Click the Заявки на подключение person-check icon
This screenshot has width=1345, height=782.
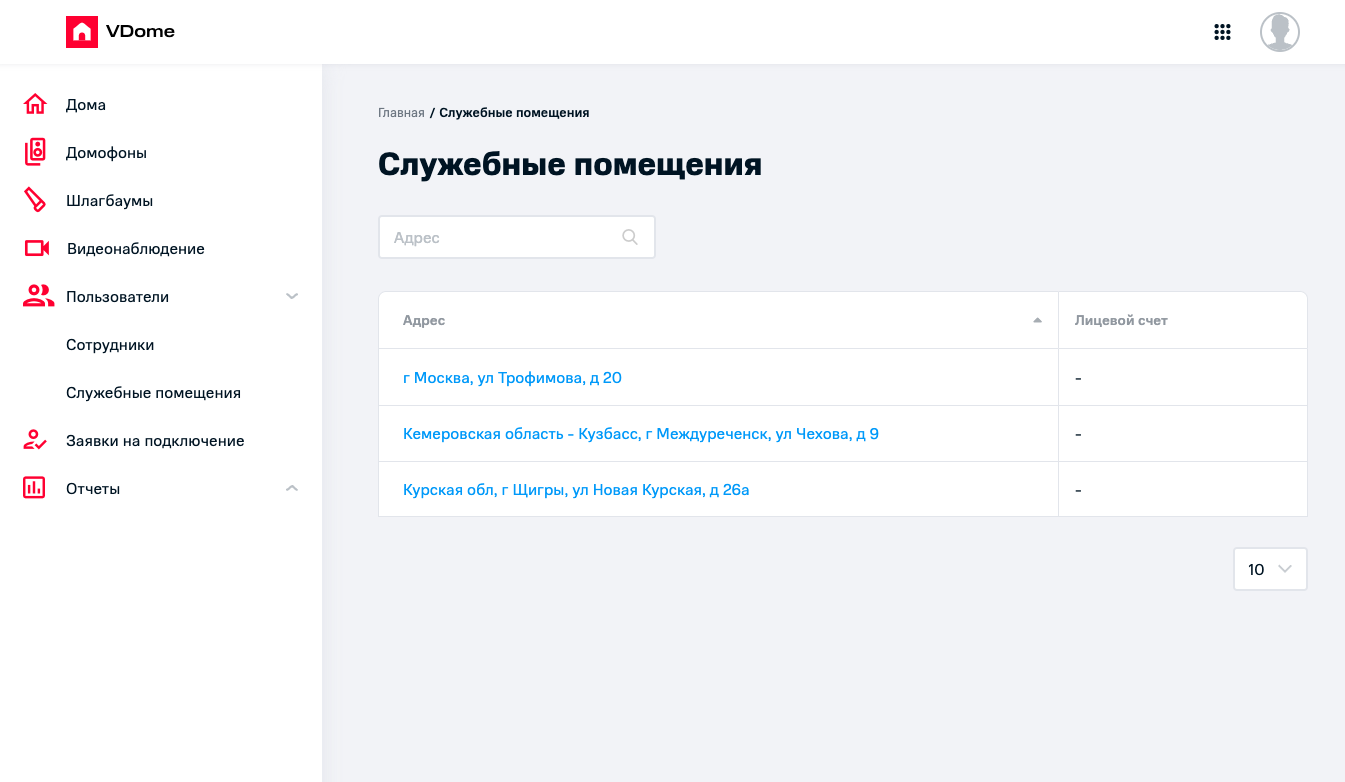tap(35, 440)
